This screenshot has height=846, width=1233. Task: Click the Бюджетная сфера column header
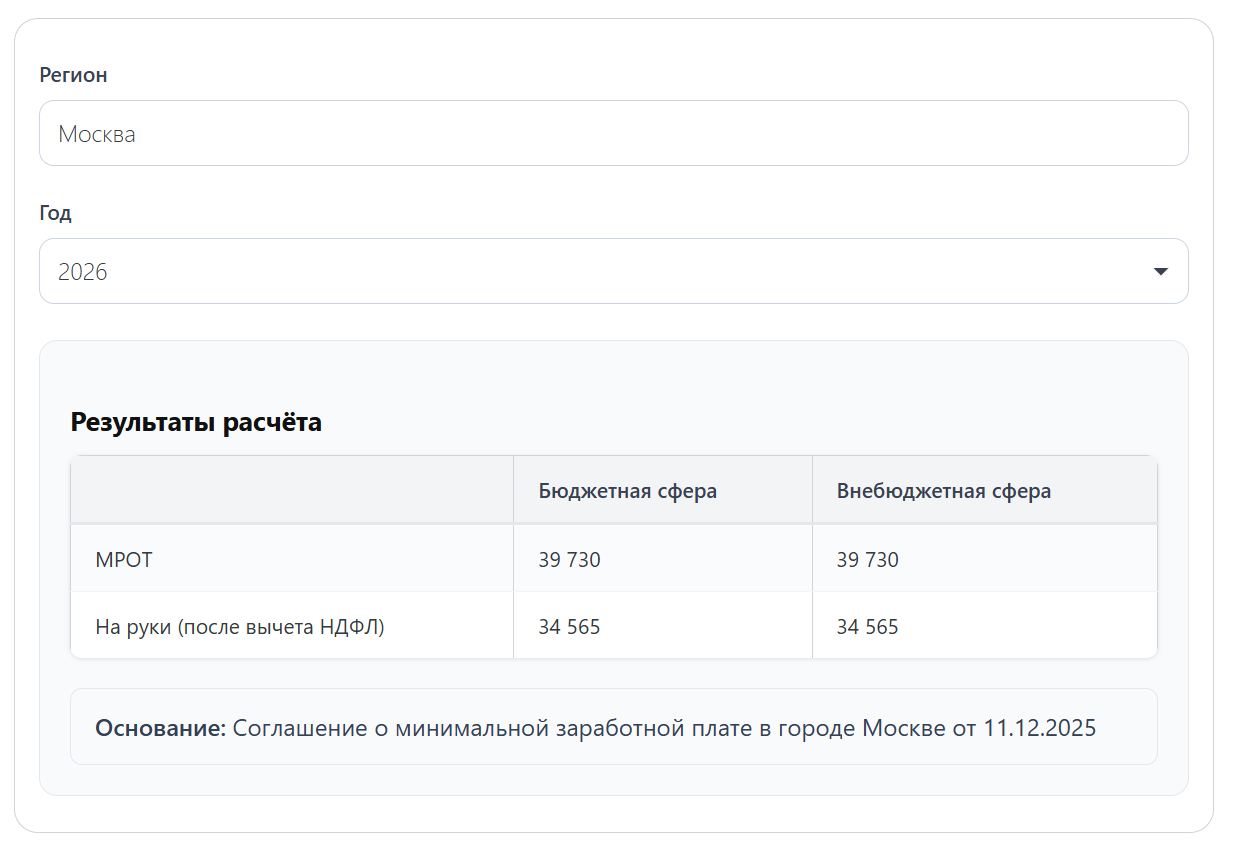pos(627,491)
